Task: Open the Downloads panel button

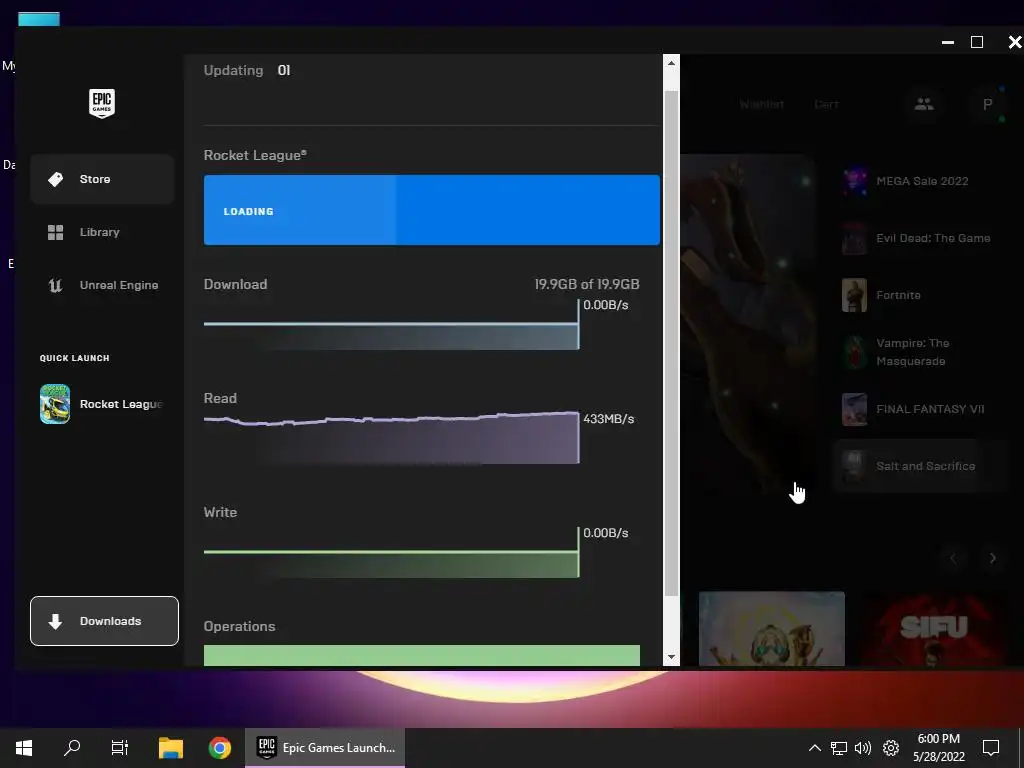Action: click(104, 621)
